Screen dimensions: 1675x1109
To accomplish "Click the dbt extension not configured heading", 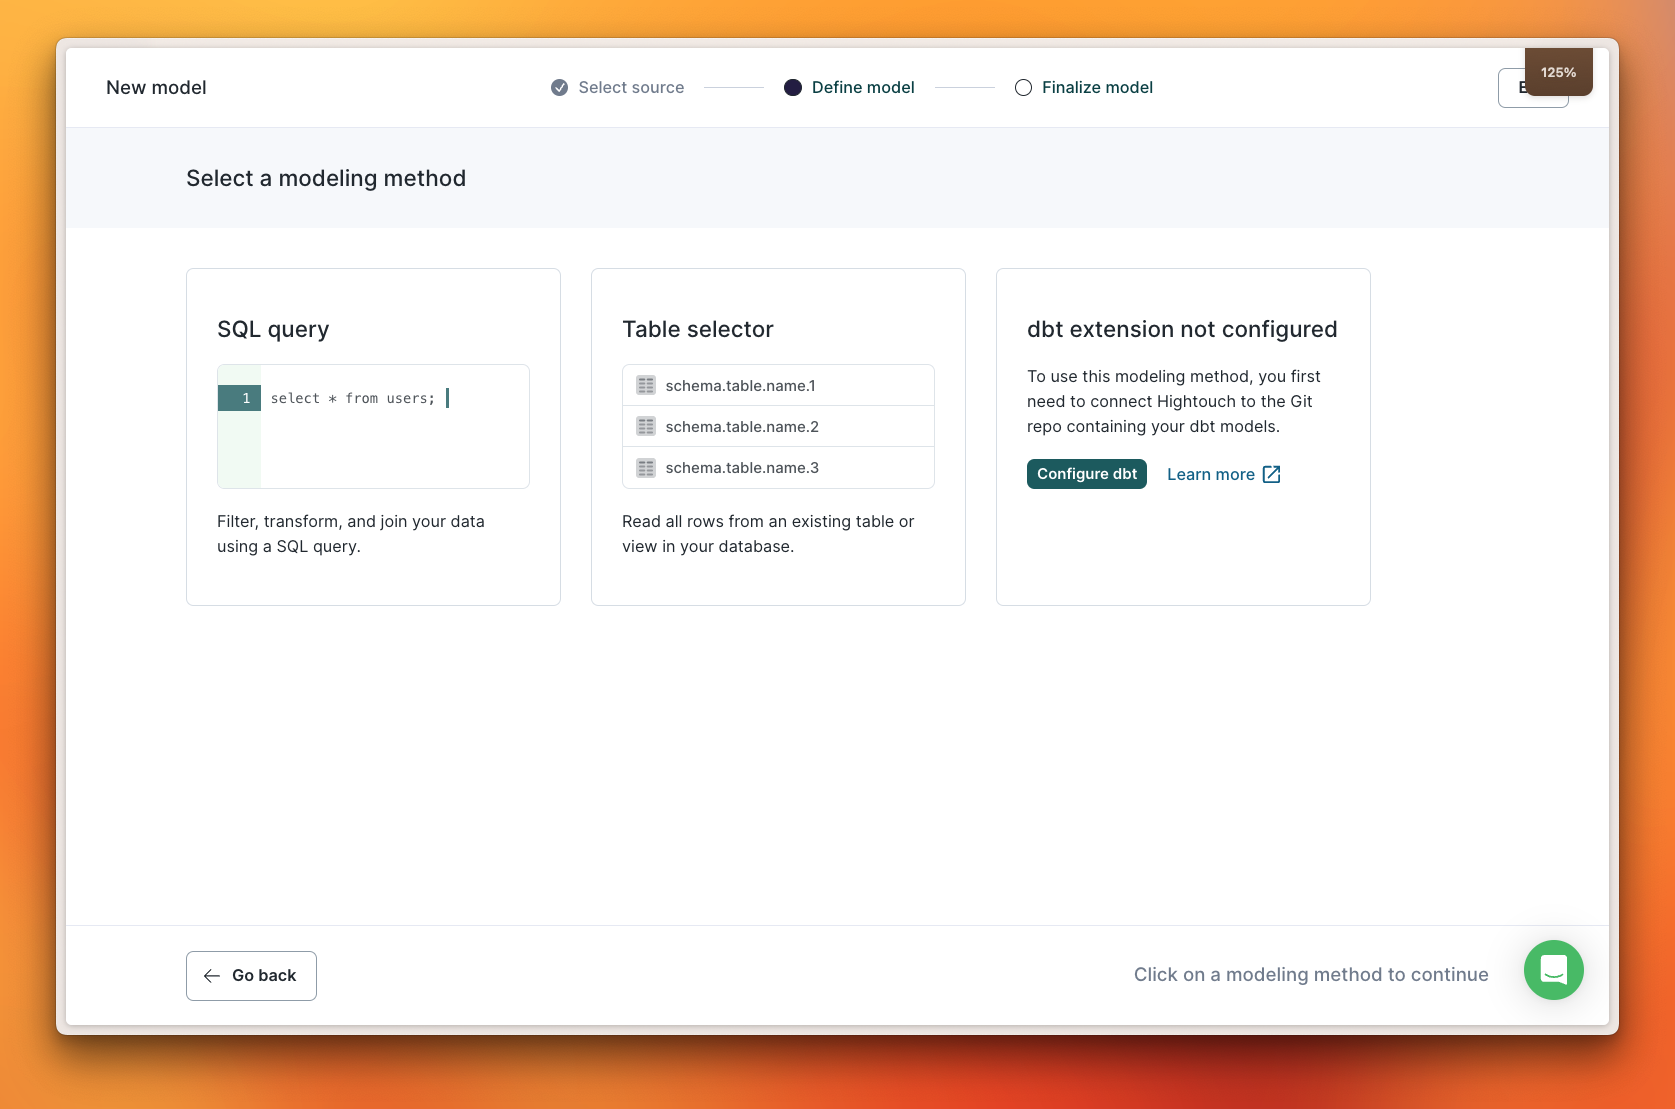I will 1182,330.
